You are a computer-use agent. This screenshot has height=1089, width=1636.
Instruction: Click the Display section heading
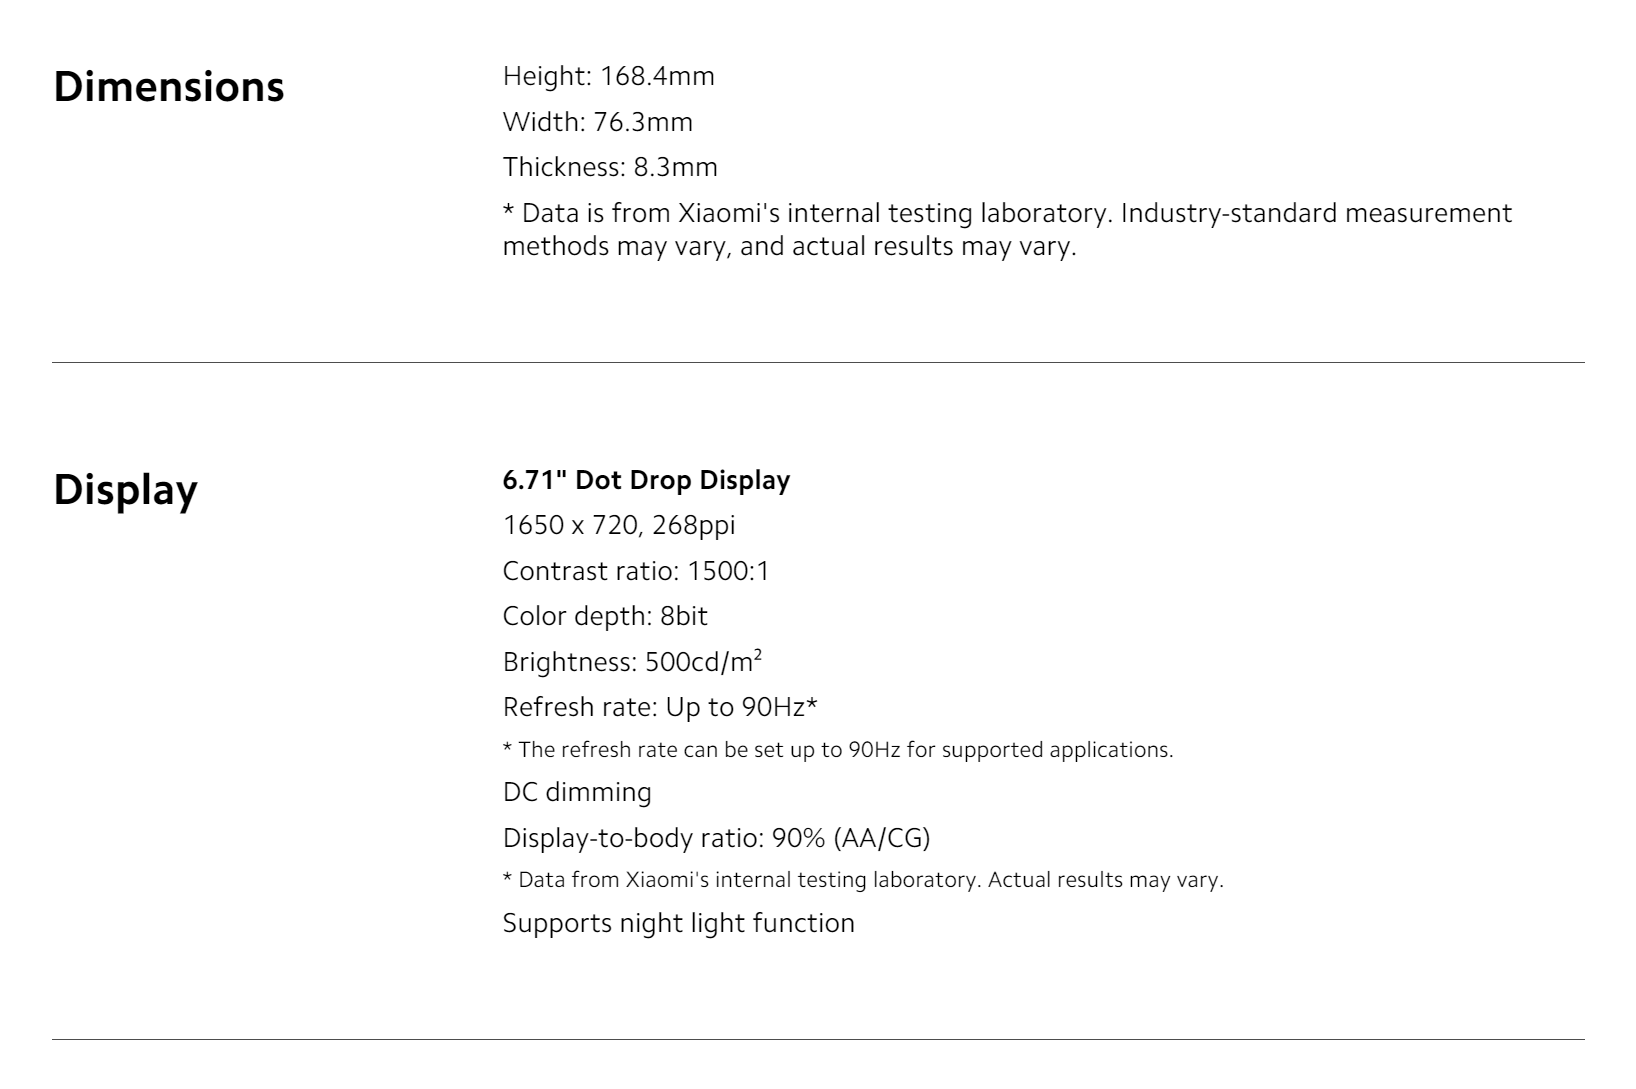click(x=126, y=491)
